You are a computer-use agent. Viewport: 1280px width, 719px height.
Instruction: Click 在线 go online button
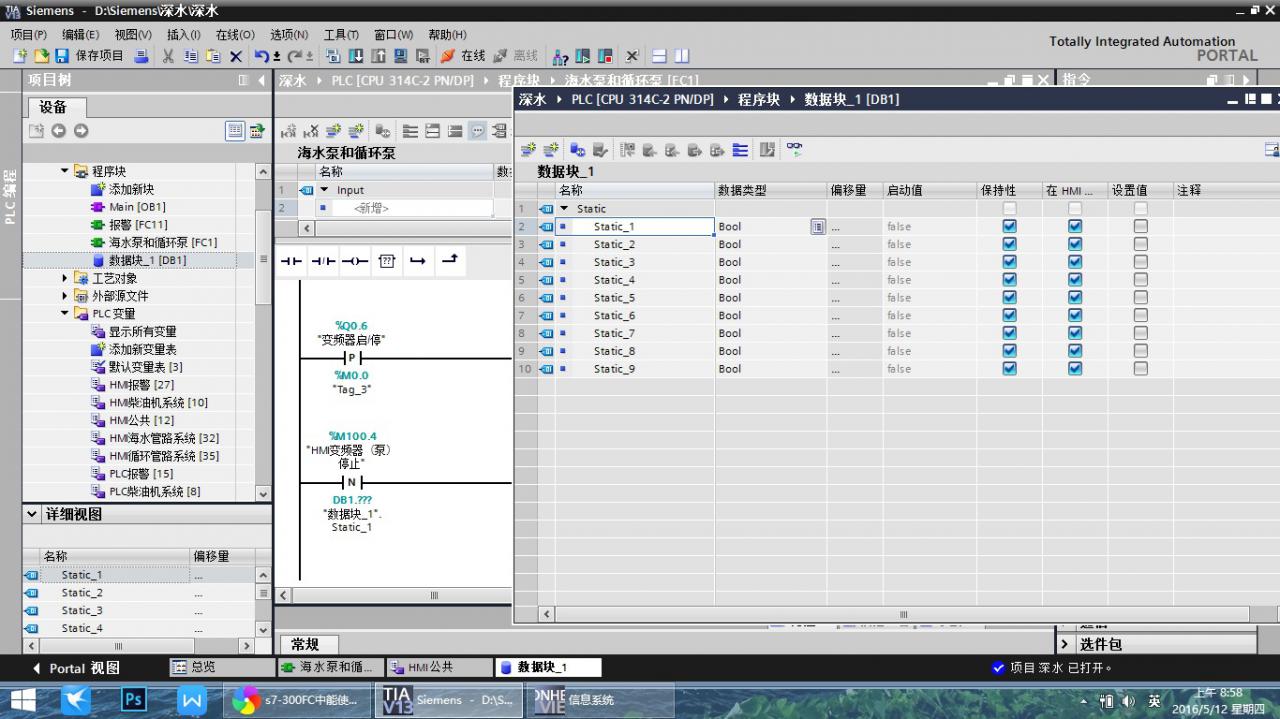click(463, 56)
